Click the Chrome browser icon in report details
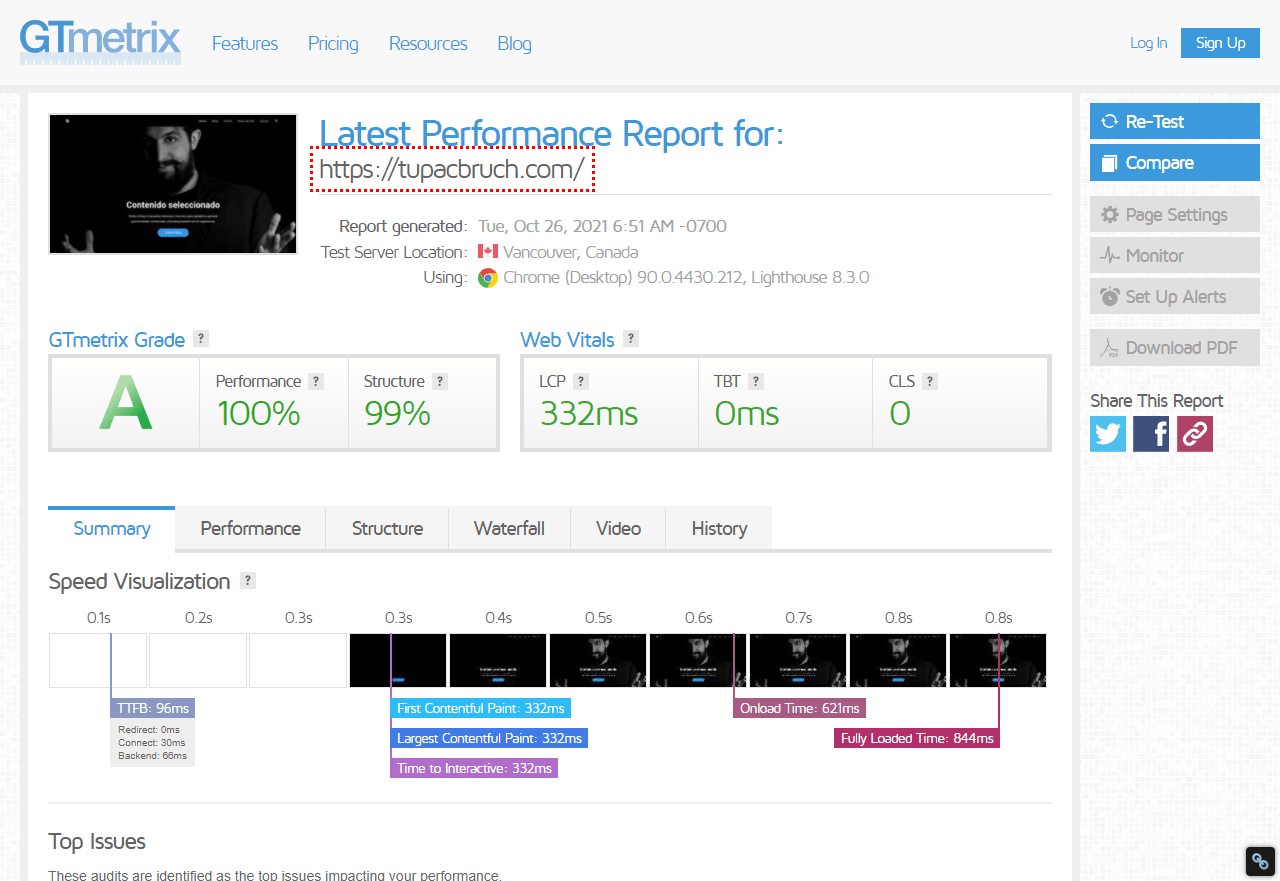Screen dimensions: 1280x881 488,278
